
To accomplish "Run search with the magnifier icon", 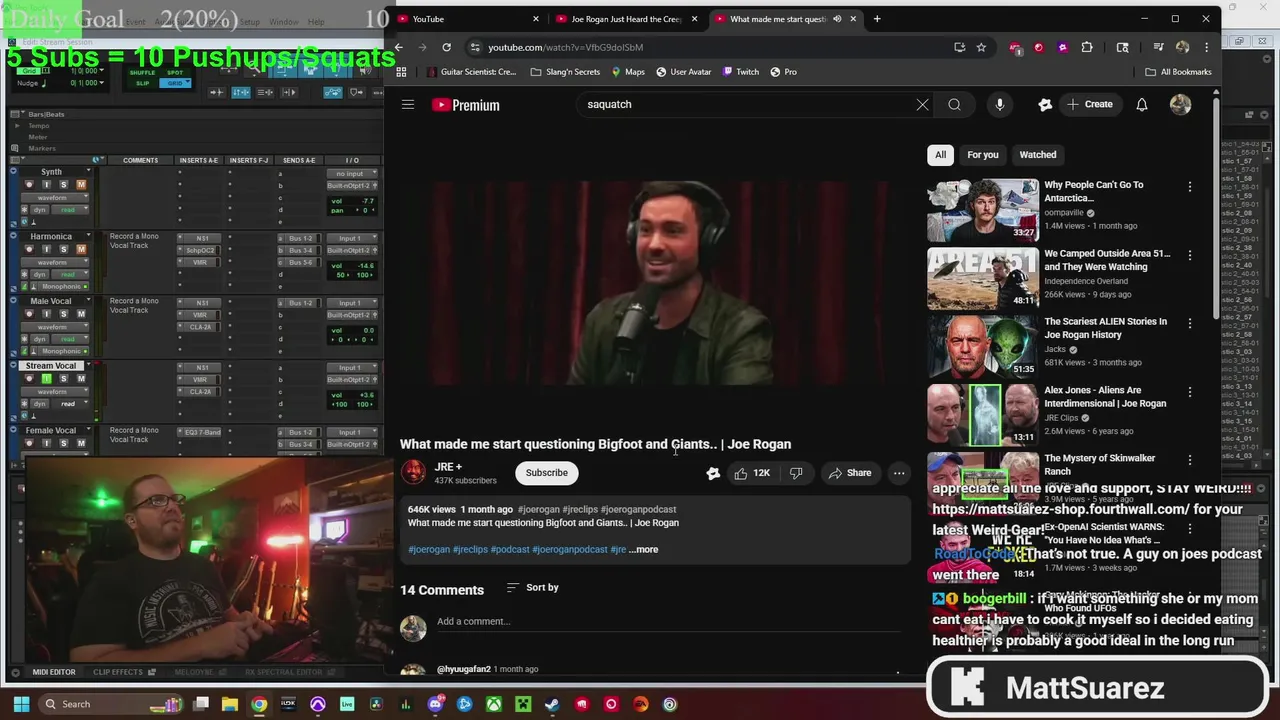I will [954, 105].
